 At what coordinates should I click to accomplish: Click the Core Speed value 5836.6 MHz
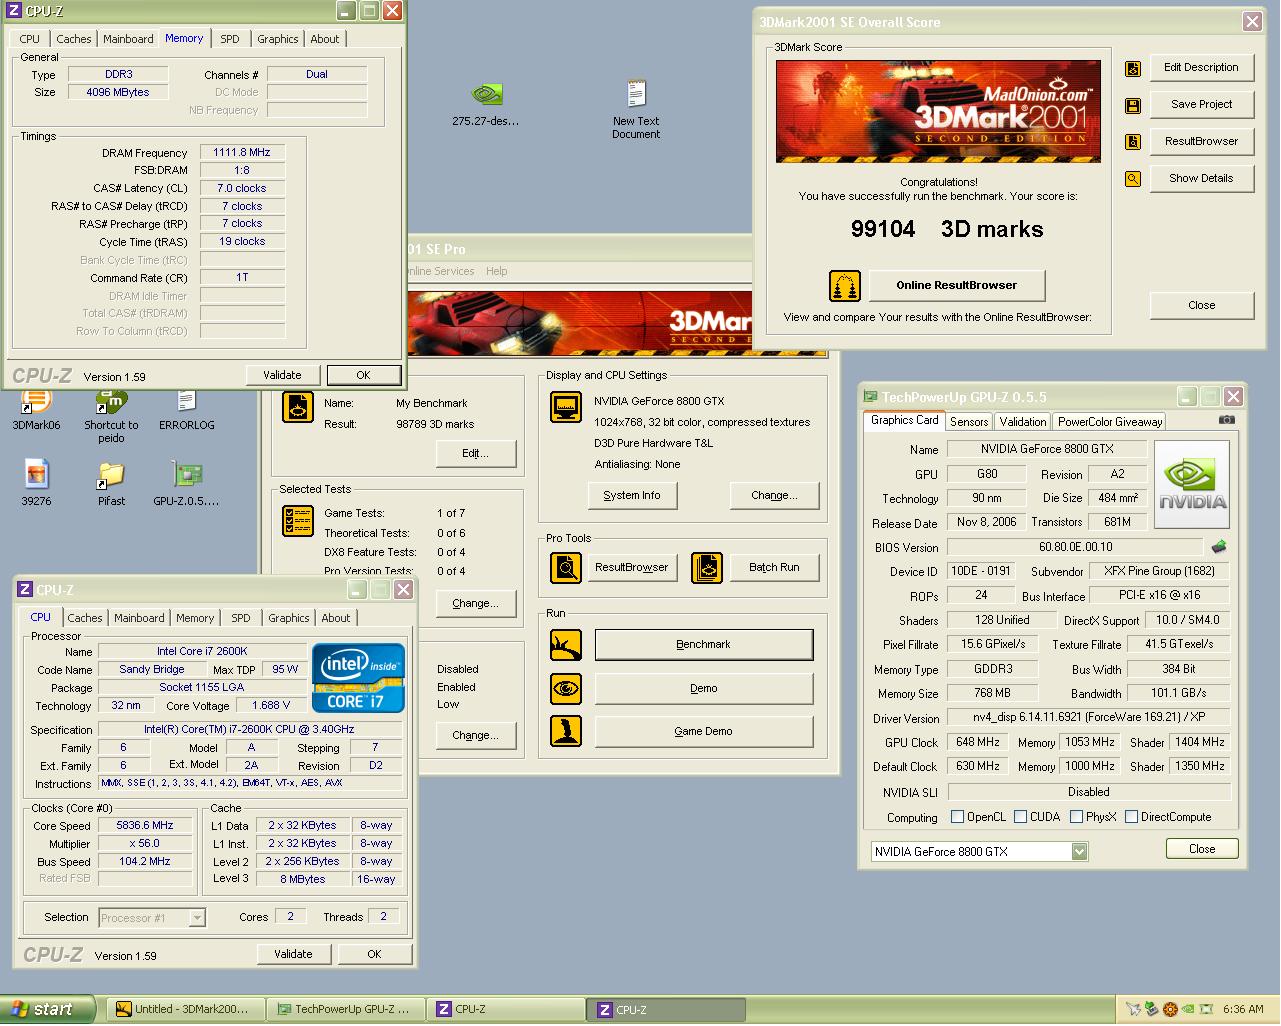pos(145,826)
